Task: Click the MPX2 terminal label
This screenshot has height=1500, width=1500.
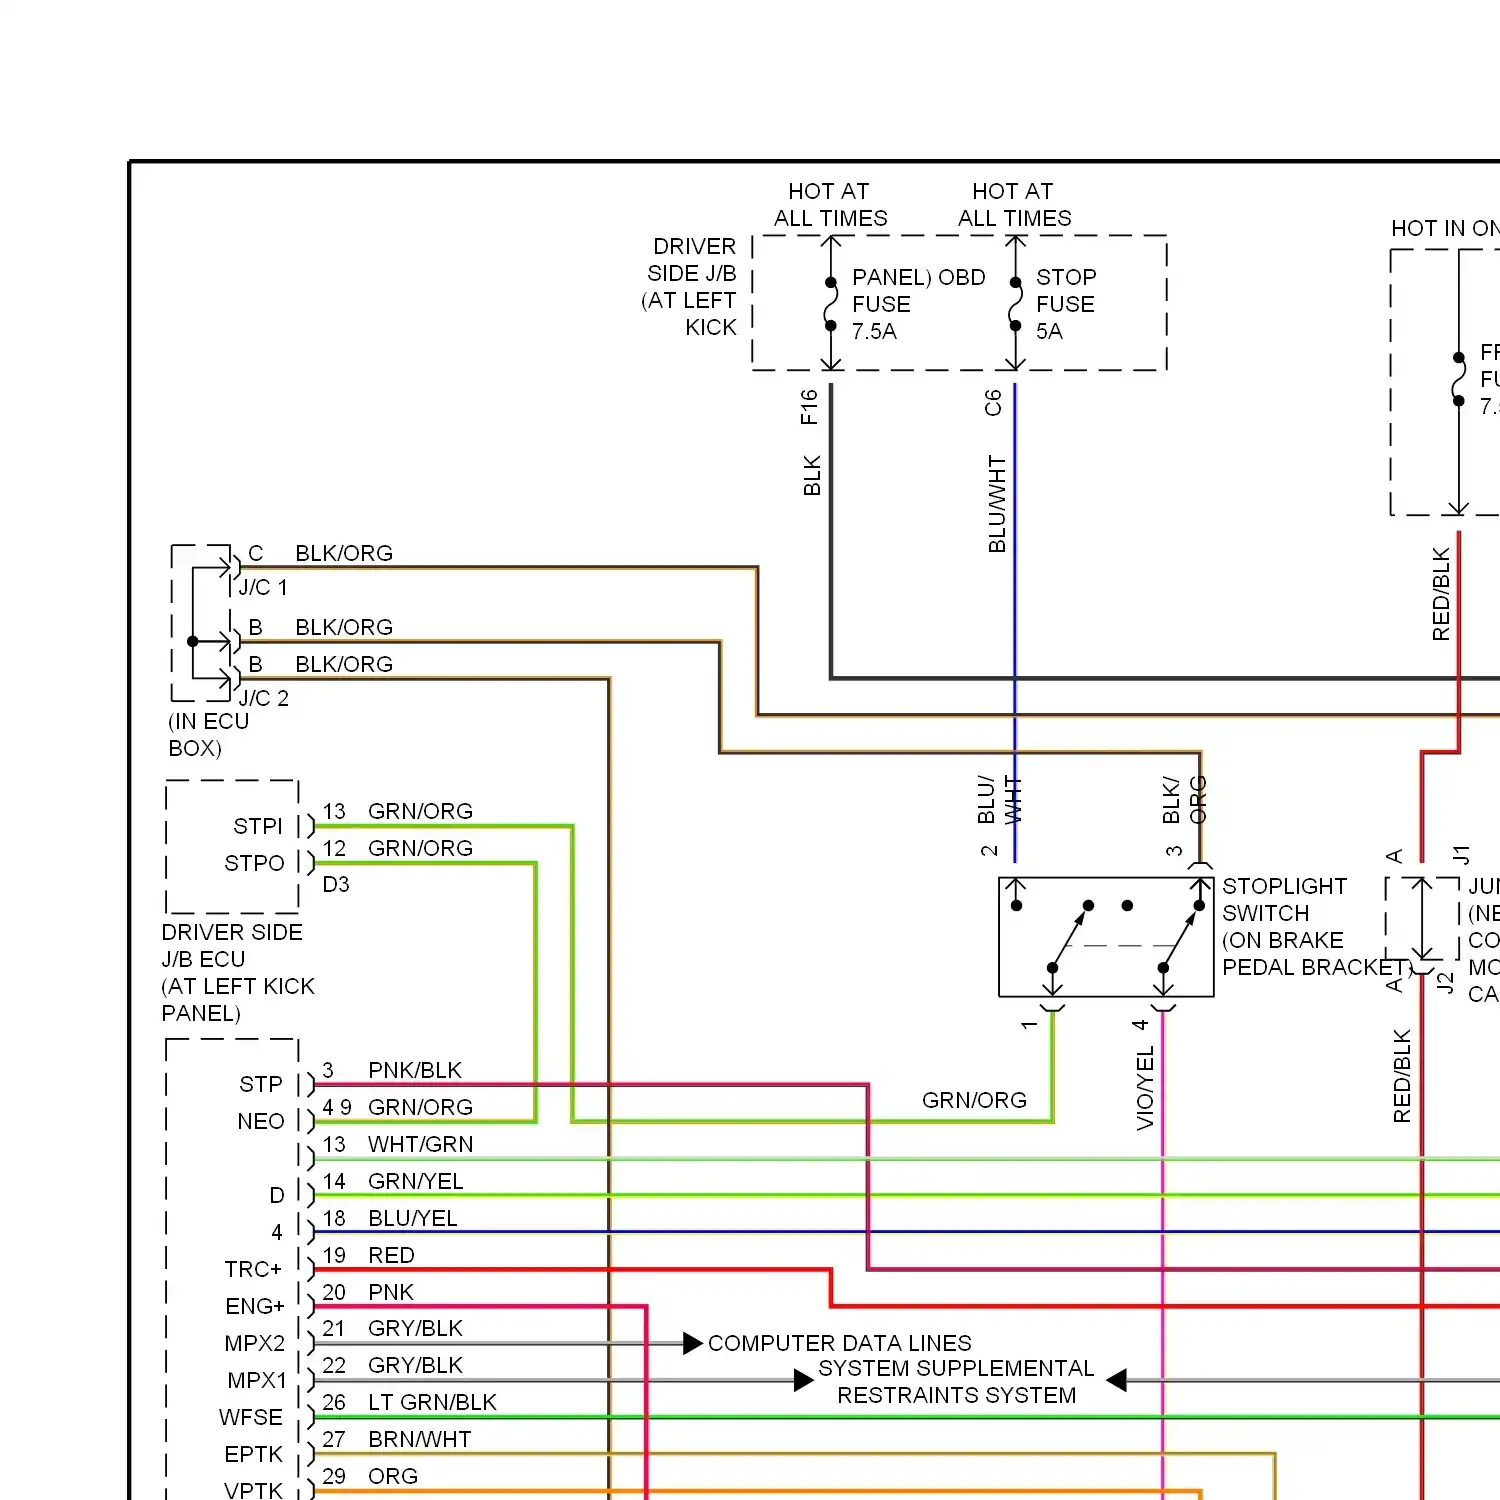Action: pyautogui.click(x=254, y=1343)
